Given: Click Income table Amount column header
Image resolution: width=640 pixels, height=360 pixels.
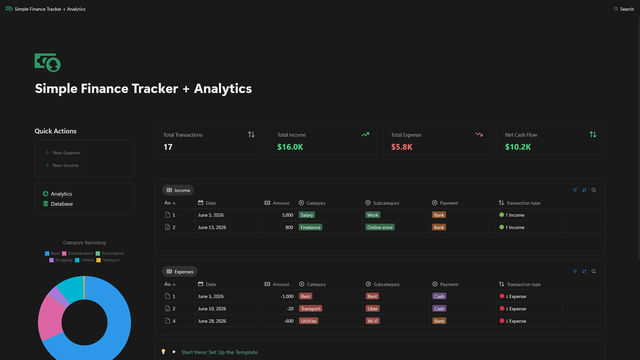Looking at the screenshot, I should pos(277,203).
